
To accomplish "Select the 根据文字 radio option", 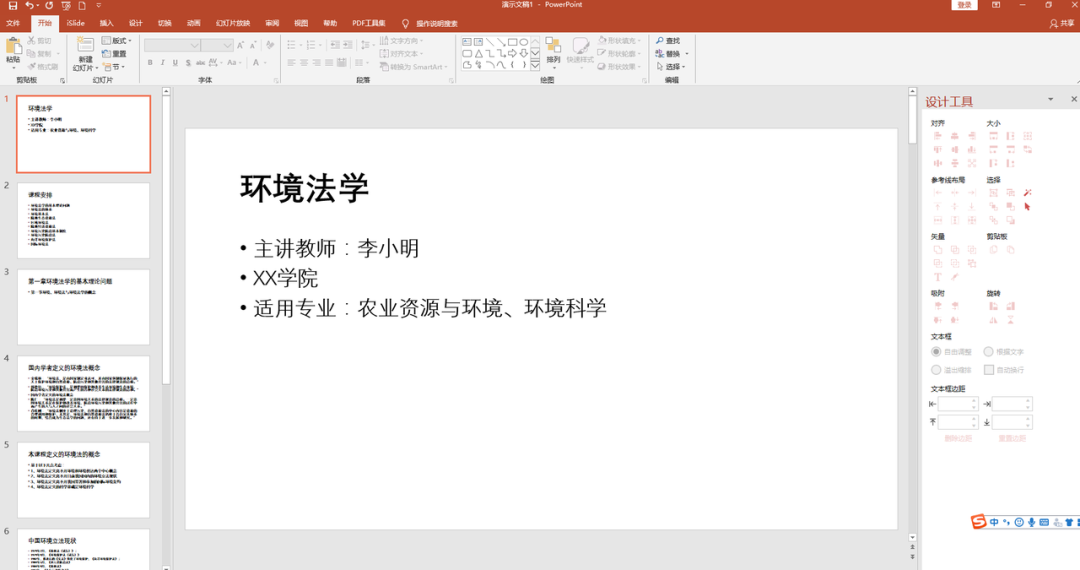I will coord(988,352).
